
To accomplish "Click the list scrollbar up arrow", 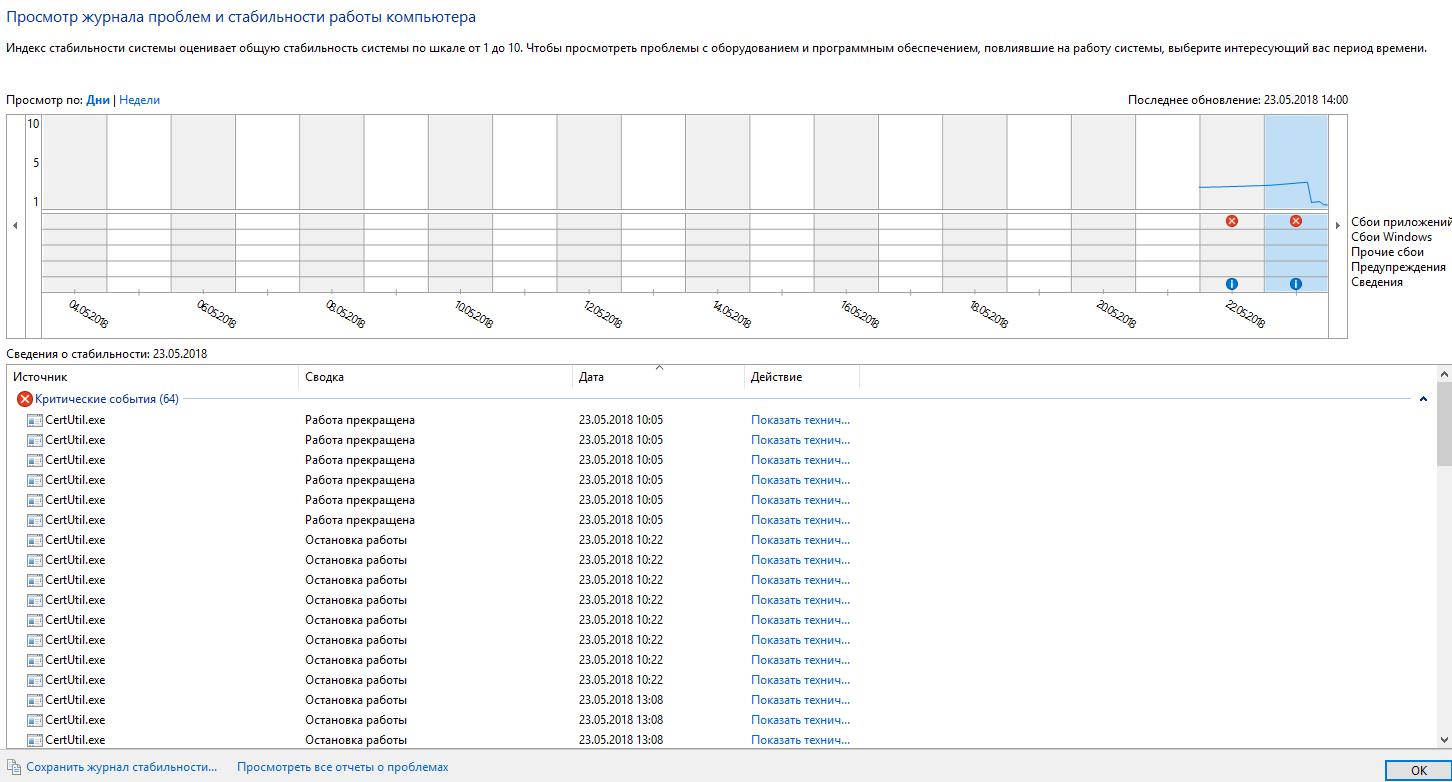I will pos(1444,373).
